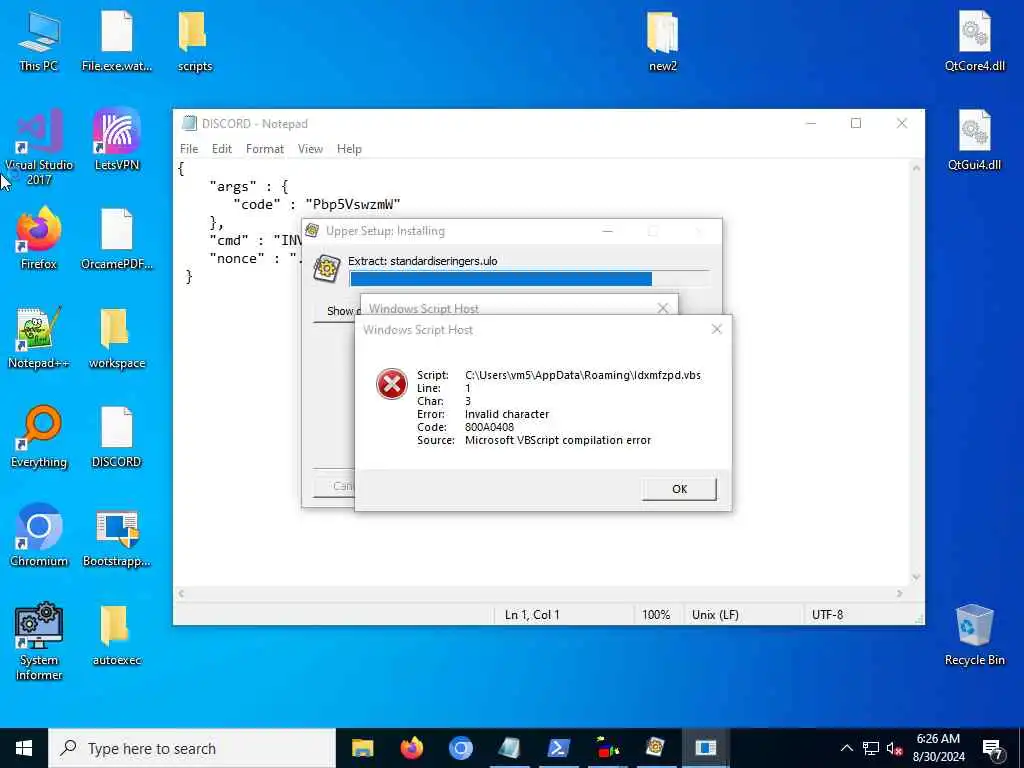
Task: Open Notepad Help menu
Action: [349, 149]
